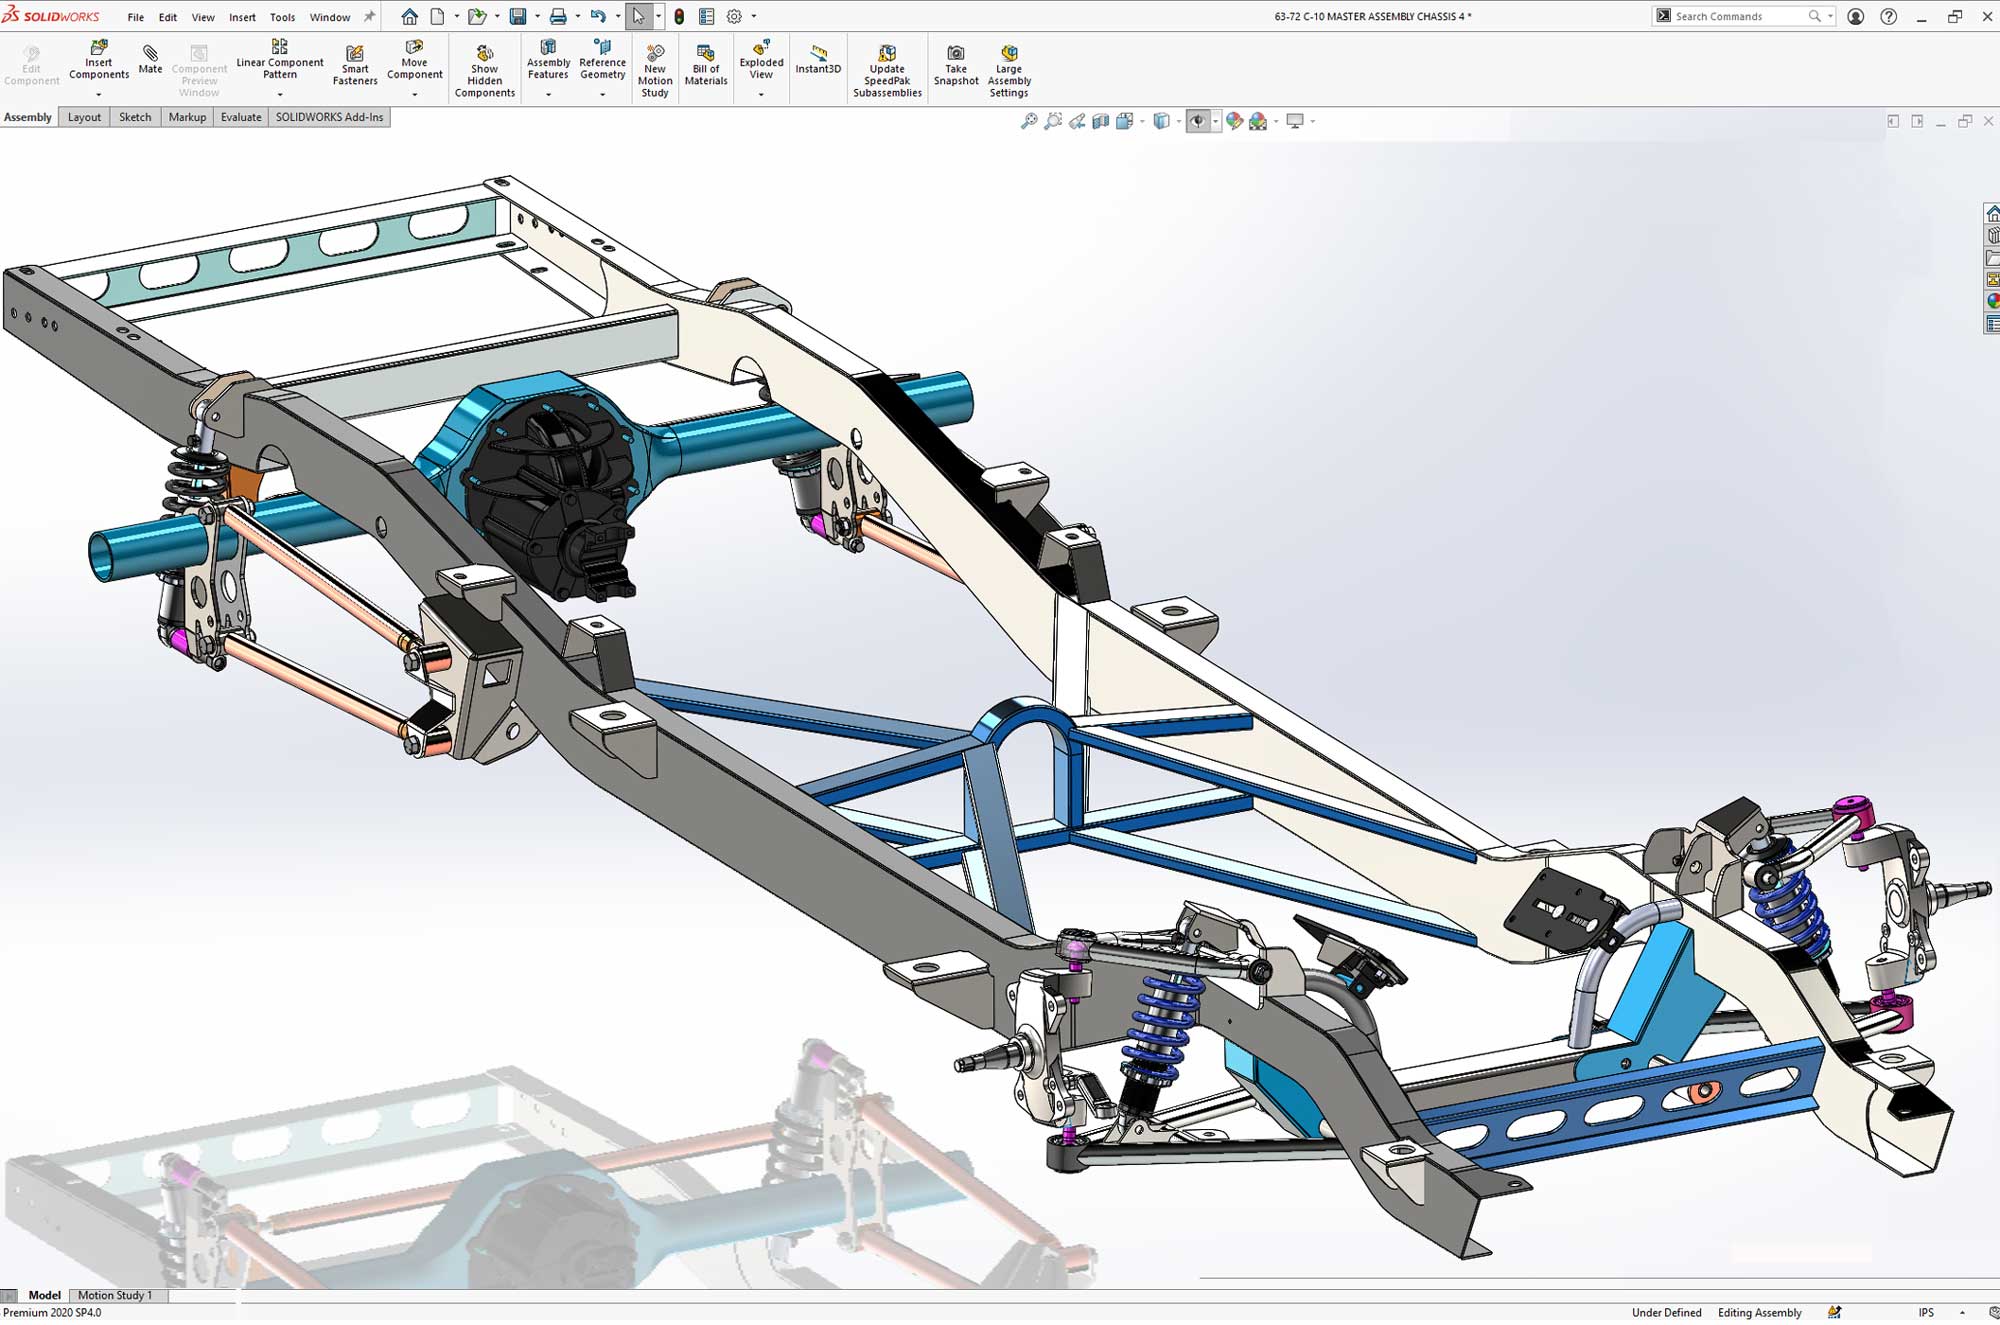Undo the last action
The width and height of the screenshot is (2000, 1325).
point(598,16)
